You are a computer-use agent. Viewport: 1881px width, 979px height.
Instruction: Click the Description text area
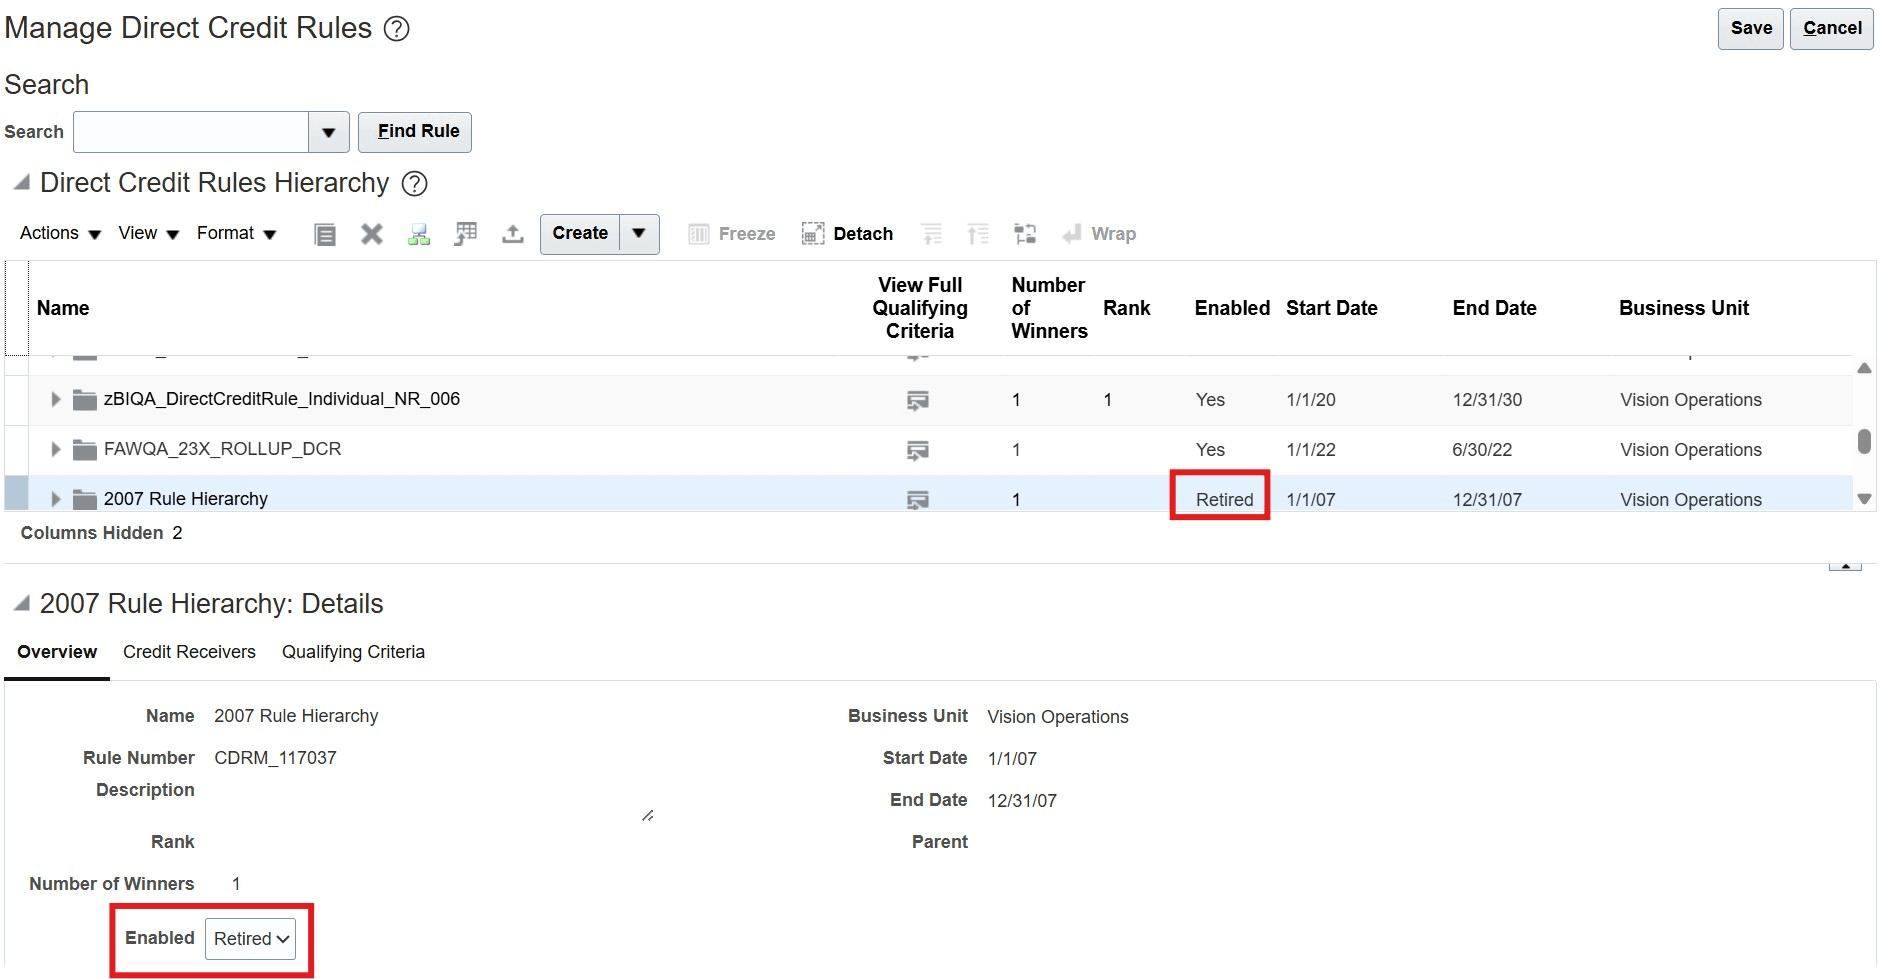click(433, 801)
